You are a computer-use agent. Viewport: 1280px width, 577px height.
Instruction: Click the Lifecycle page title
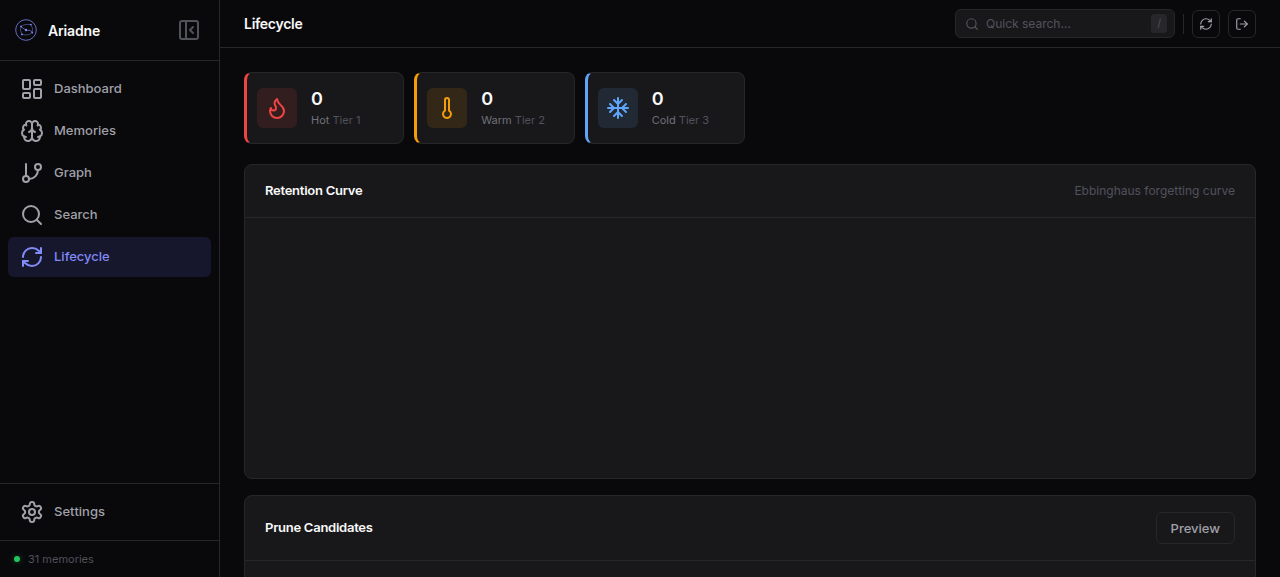(273, 24)
